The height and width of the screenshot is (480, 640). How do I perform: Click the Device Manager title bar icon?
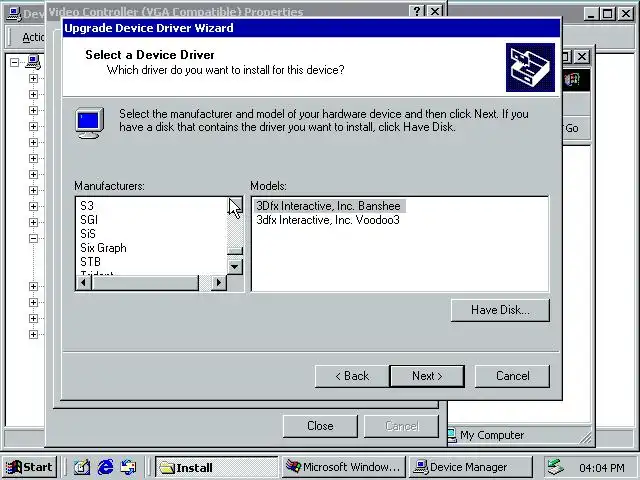(14, 14)
